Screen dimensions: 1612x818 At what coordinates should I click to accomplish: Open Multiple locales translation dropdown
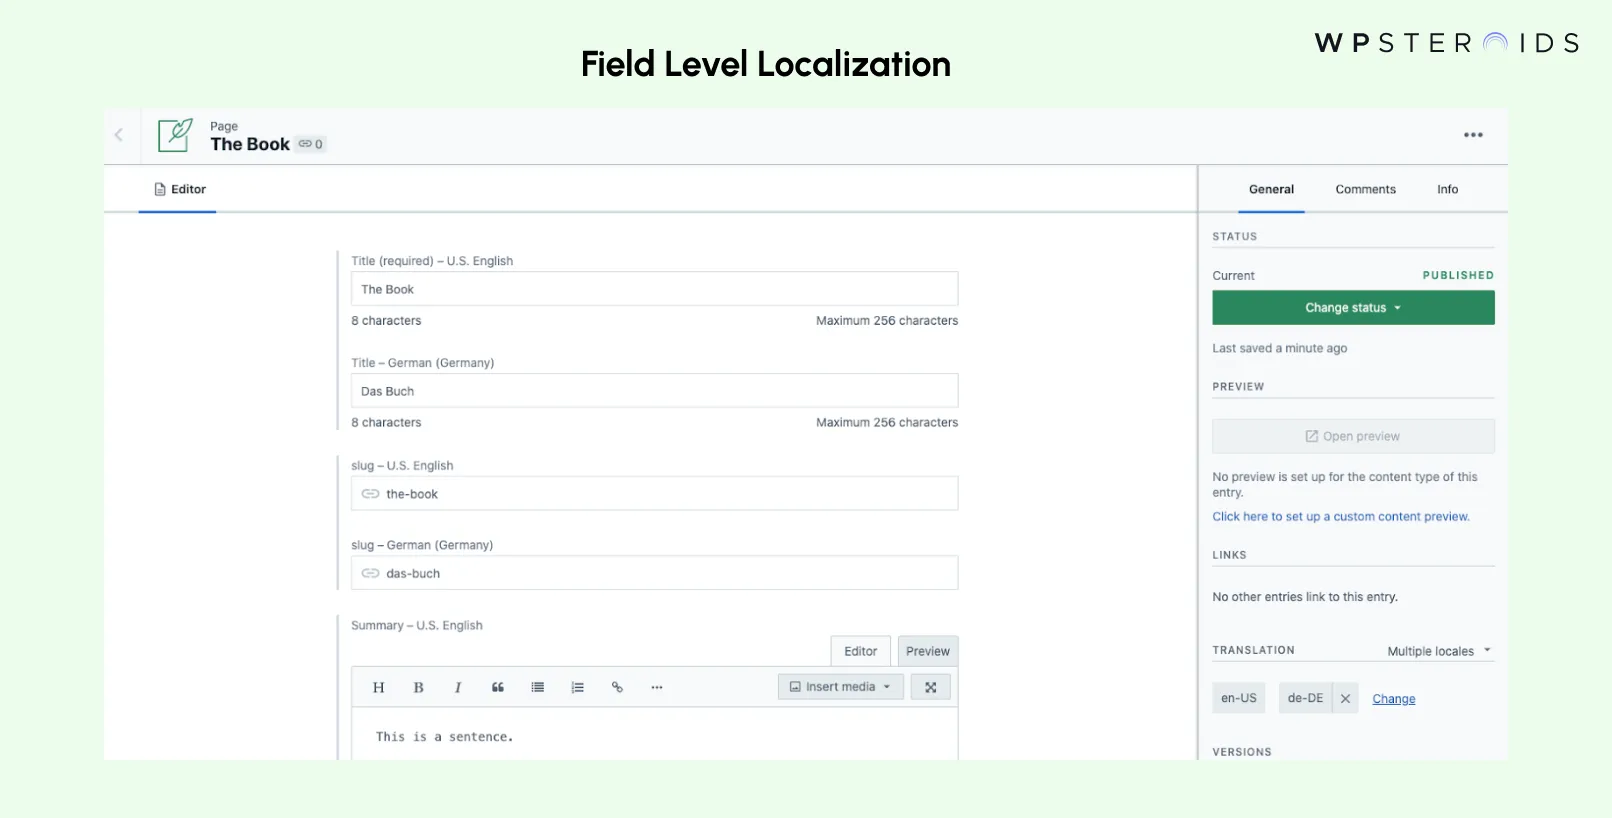(x=1439, y=651)
